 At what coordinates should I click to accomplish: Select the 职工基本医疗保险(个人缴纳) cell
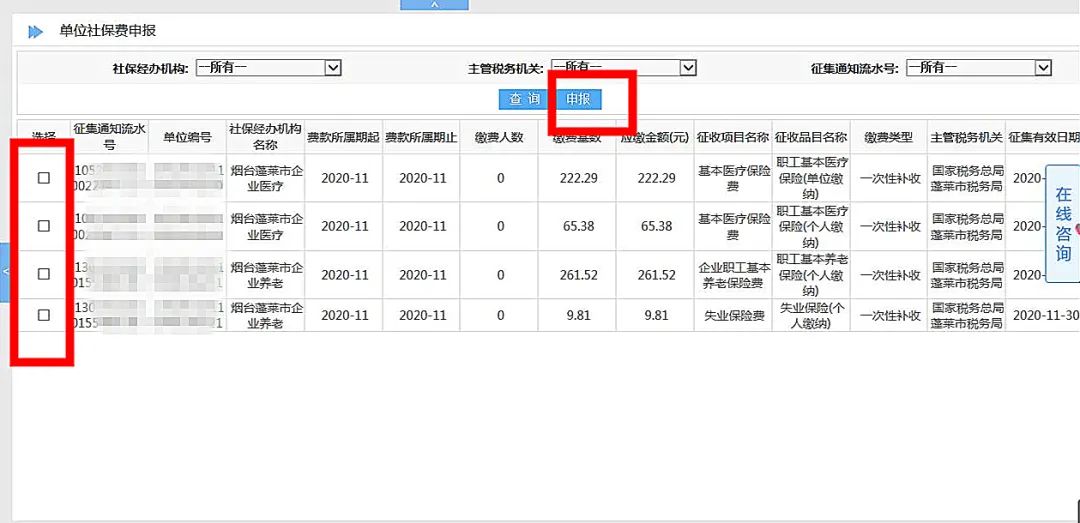click(x=811, y=226)
